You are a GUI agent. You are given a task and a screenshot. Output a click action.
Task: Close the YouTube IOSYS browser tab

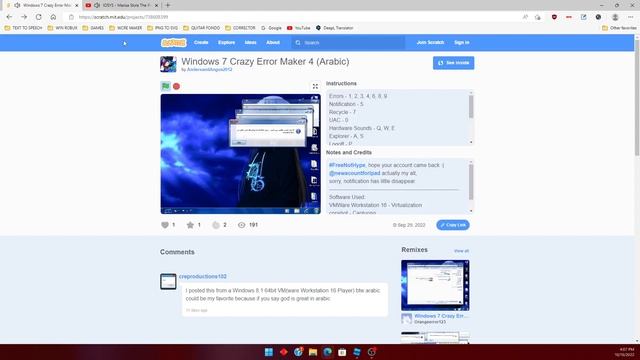[x=156, y=5]
